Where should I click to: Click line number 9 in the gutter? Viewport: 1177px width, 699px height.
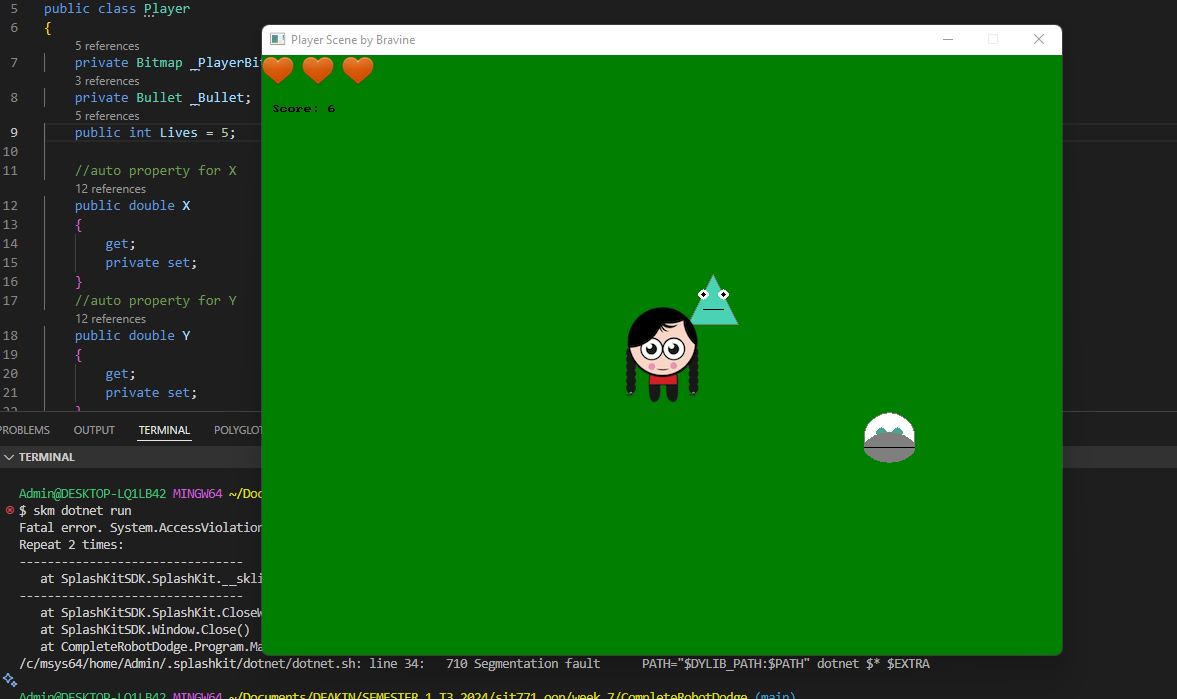pos(12,132)
